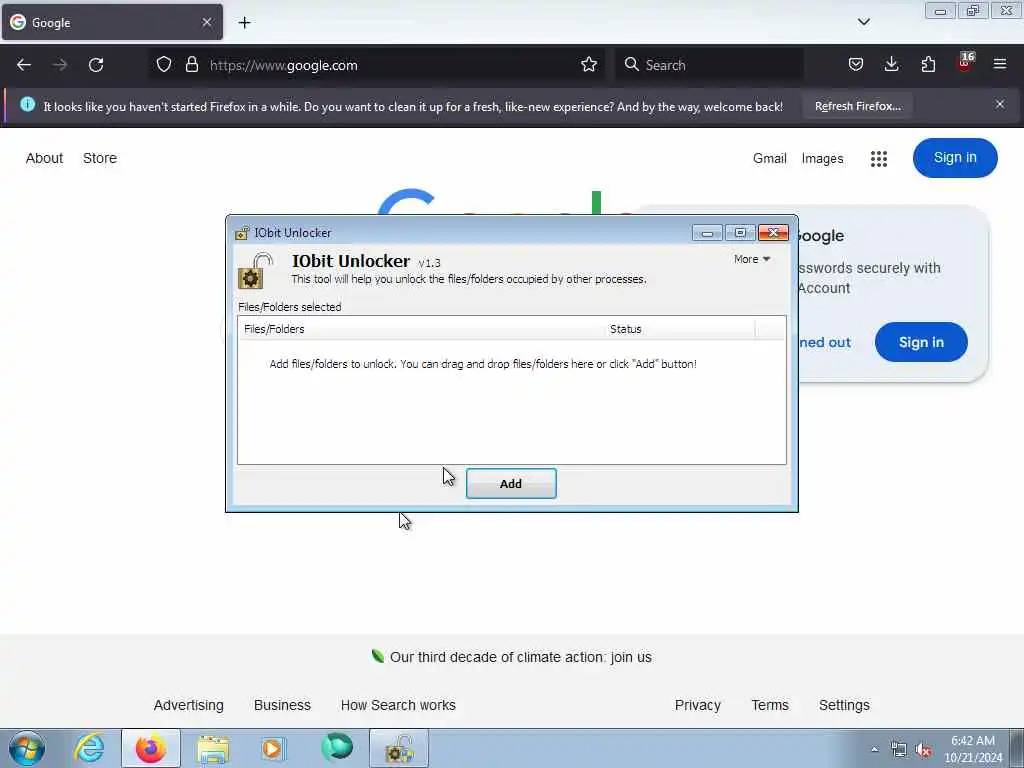Open the Firefox hamburger menu
This screenshot has width=1024, height=768.
1000,64
